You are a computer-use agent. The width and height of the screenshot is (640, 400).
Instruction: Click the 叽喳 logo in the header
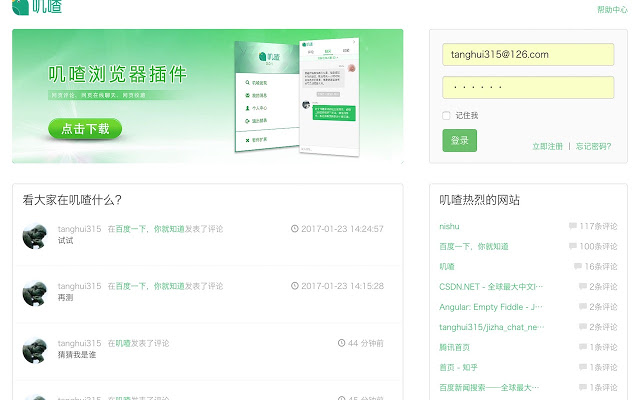pyautogui.click(x=37, y=6)
